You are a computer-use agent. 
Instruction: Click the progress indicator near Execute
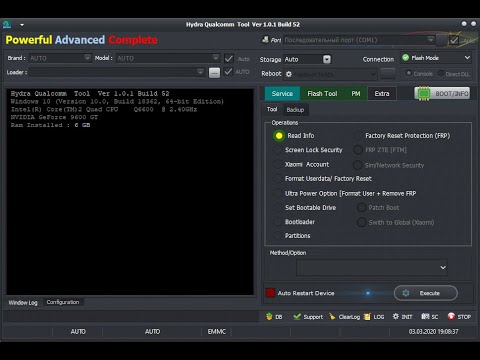pos(368,293)
